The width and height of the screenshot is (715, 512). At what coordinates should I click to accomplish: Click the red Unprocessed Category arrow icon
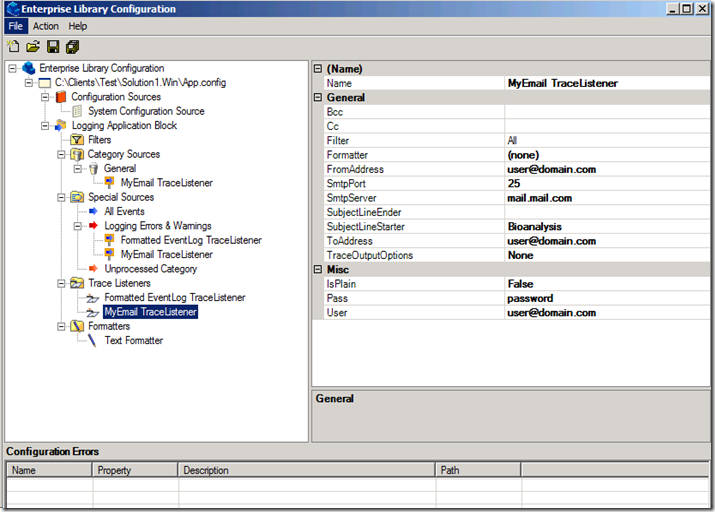(94, 269)
